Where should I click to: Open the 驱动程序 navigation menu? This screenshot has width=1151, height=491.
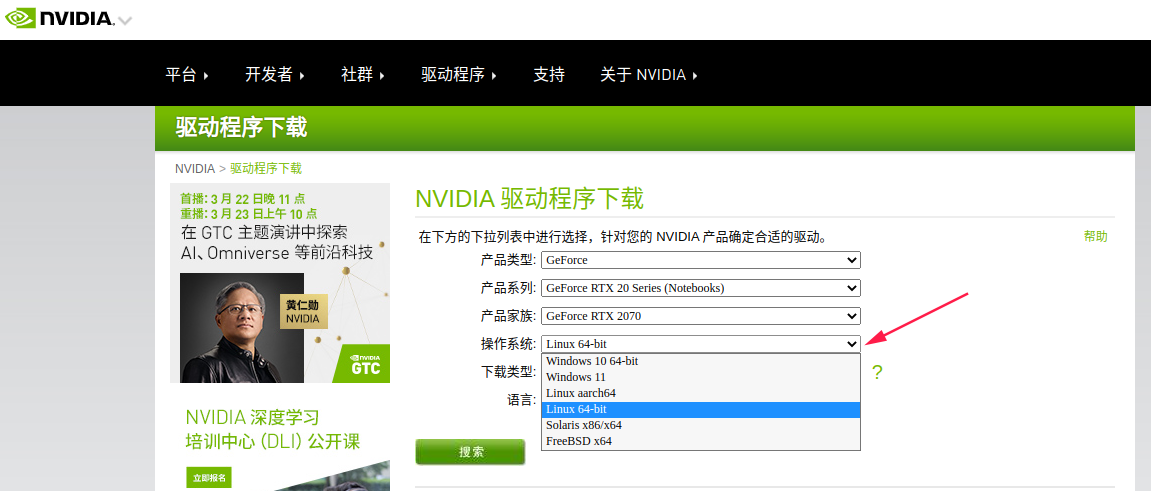pyautogui.click(x=459, y=74)
